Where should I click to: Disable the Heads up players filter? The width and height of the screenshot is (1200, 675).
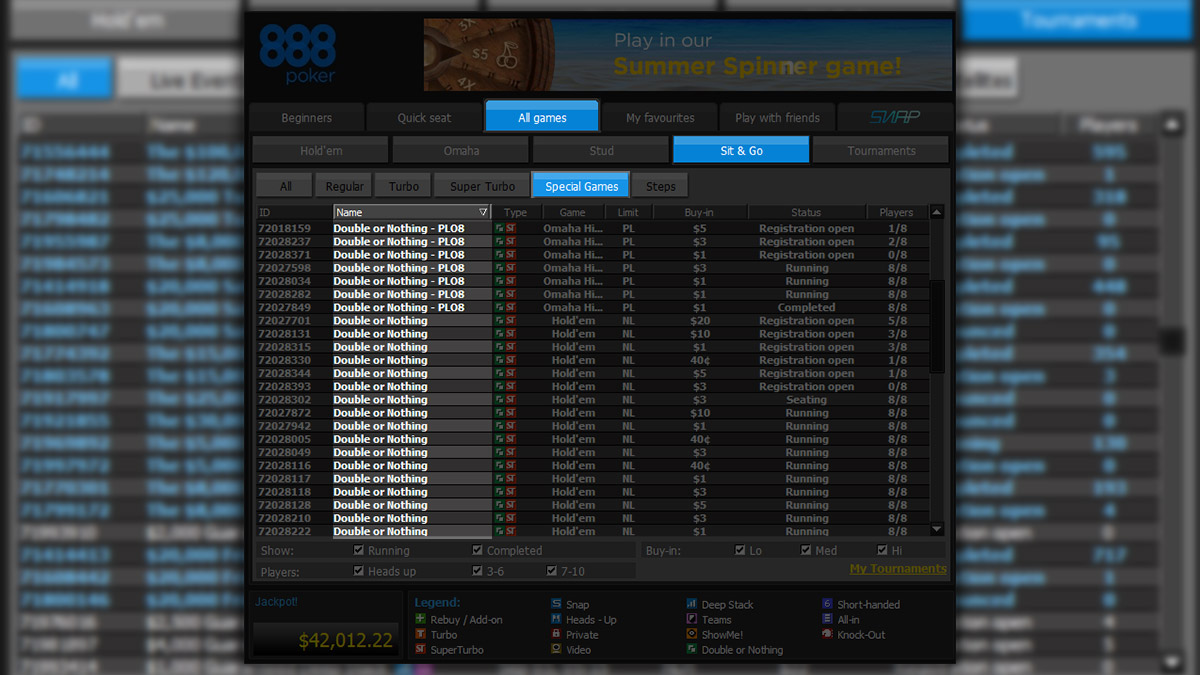coord(359,571)
